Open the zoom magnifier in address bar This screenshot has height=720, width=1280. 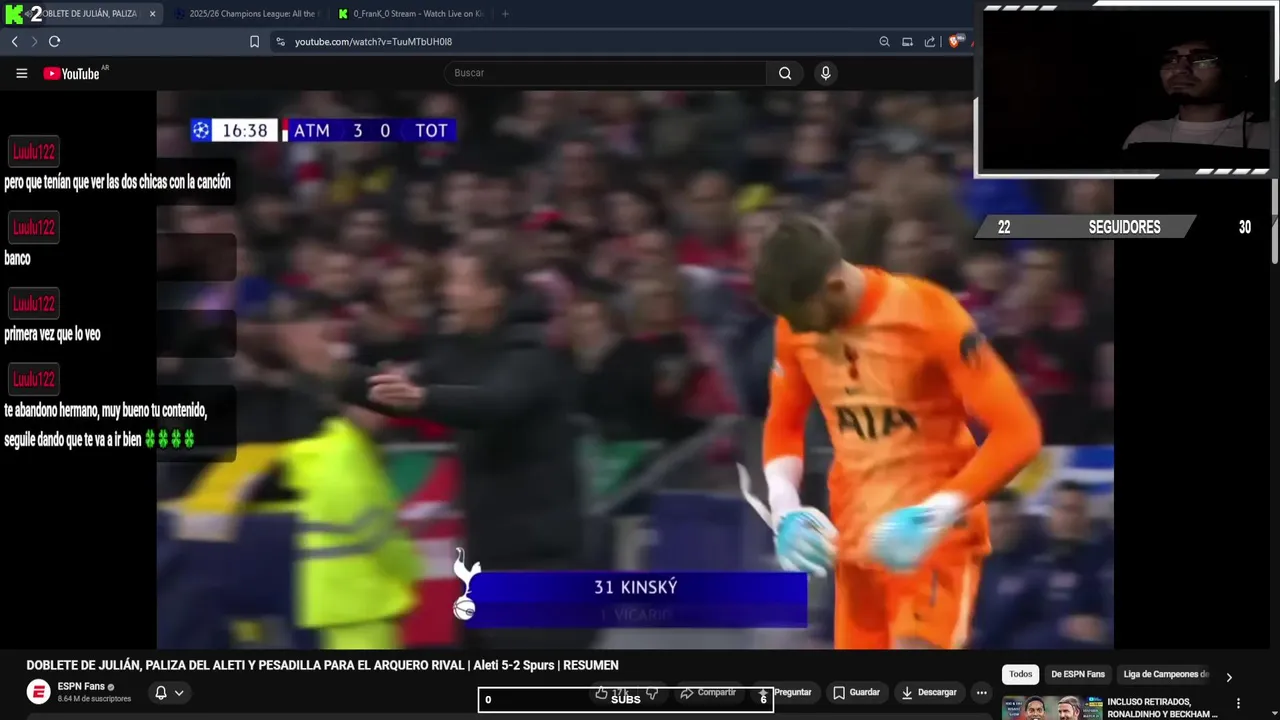coord(884,42)
